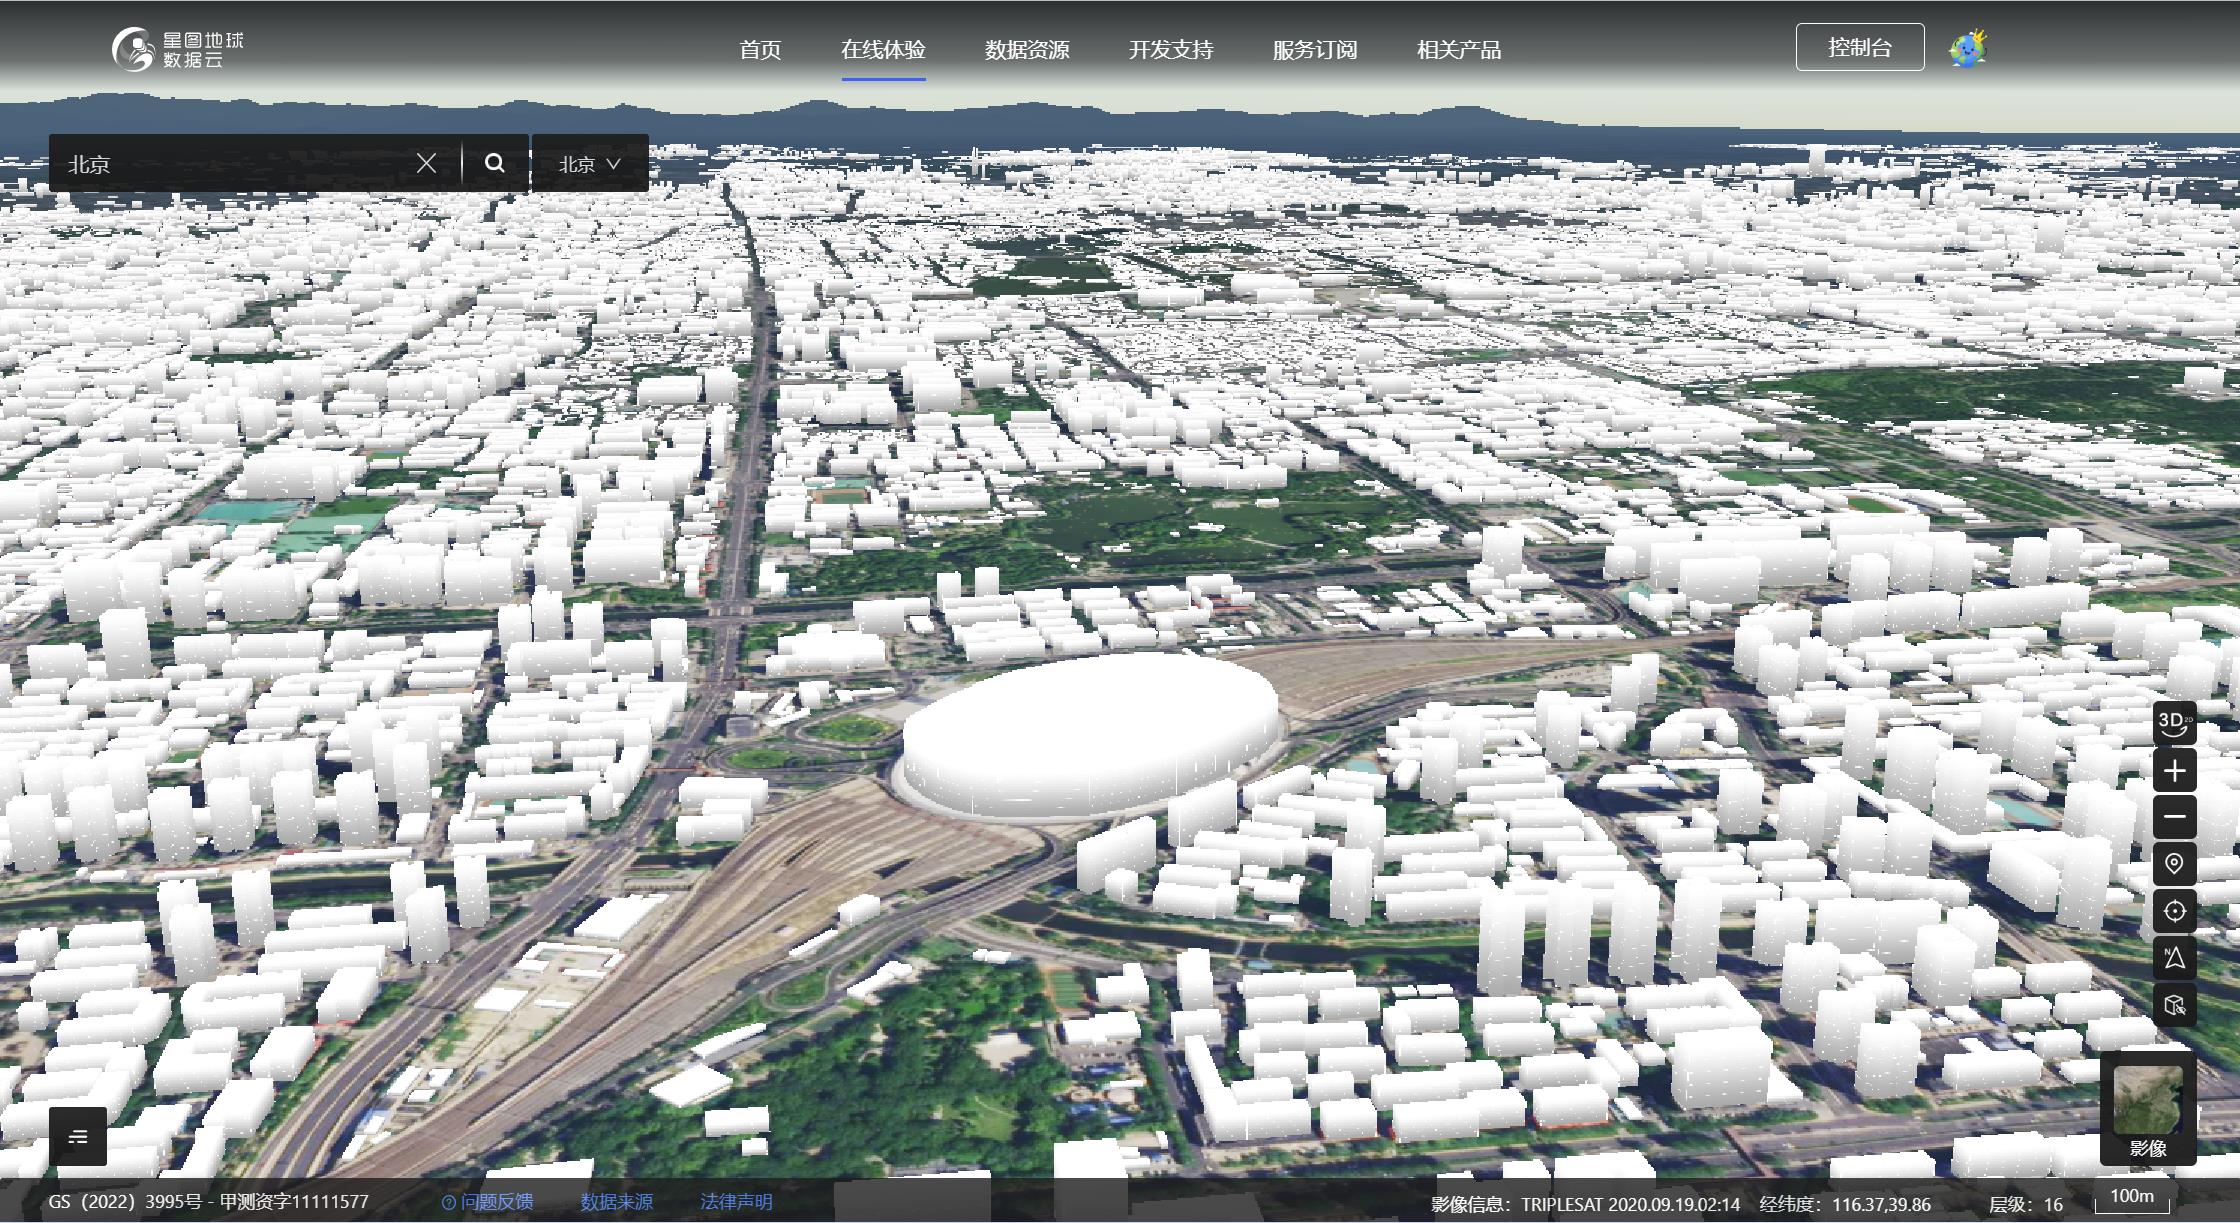Screen dimensions: 2240x1223
Task: Click into the 北京 search input field
Action: [x=235, y=163]
